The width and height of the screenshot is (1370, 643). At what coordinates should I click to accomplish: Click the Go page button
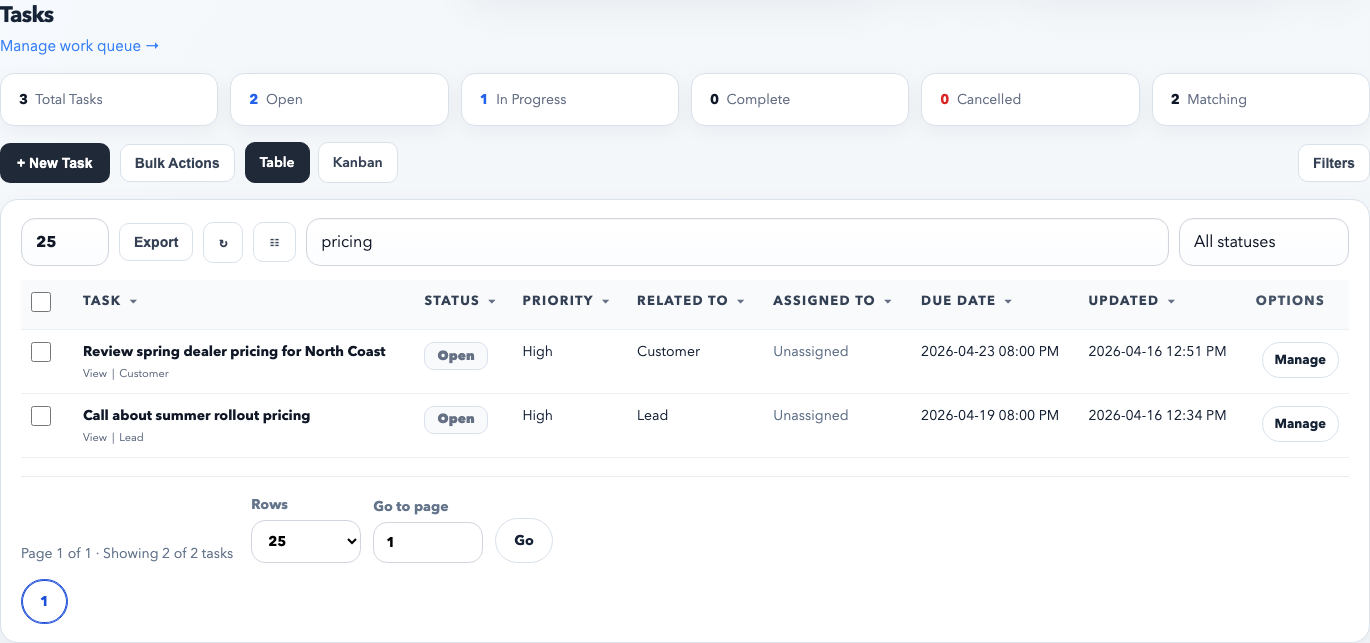coord(524,541)
